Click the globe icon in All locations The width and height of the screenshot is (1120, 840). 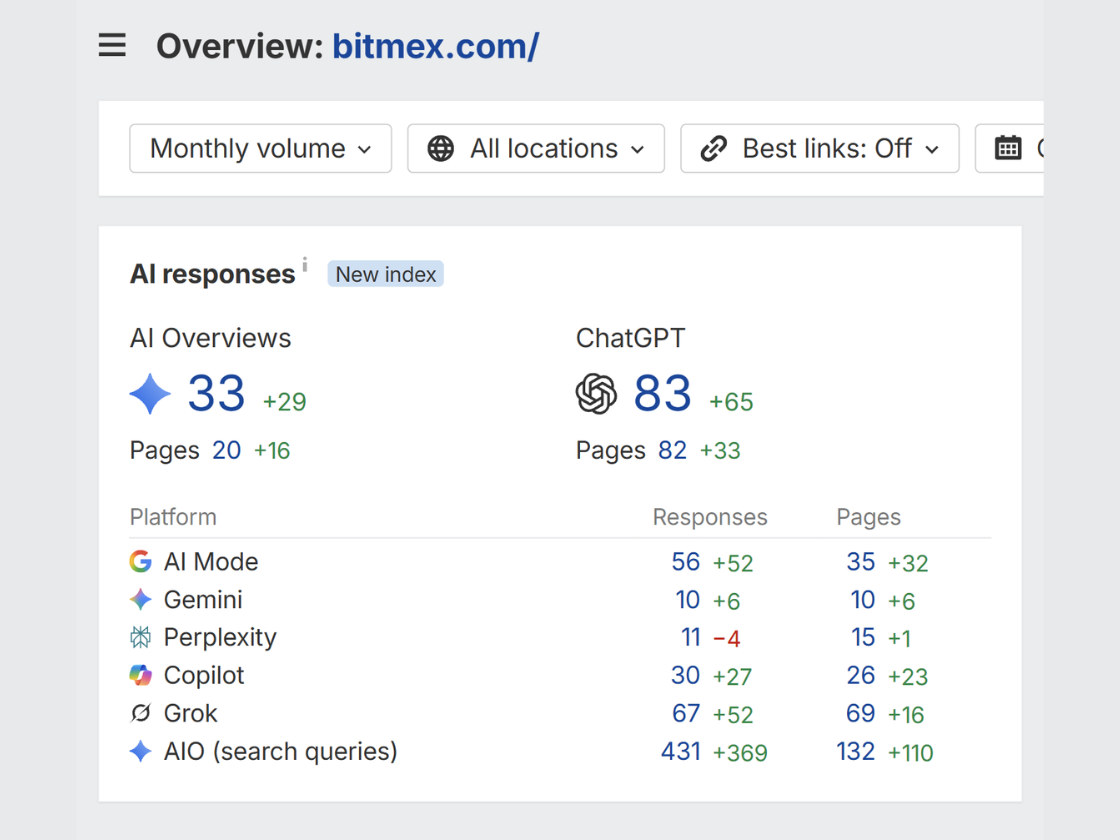pyautogui.click(x=441, y=149)
